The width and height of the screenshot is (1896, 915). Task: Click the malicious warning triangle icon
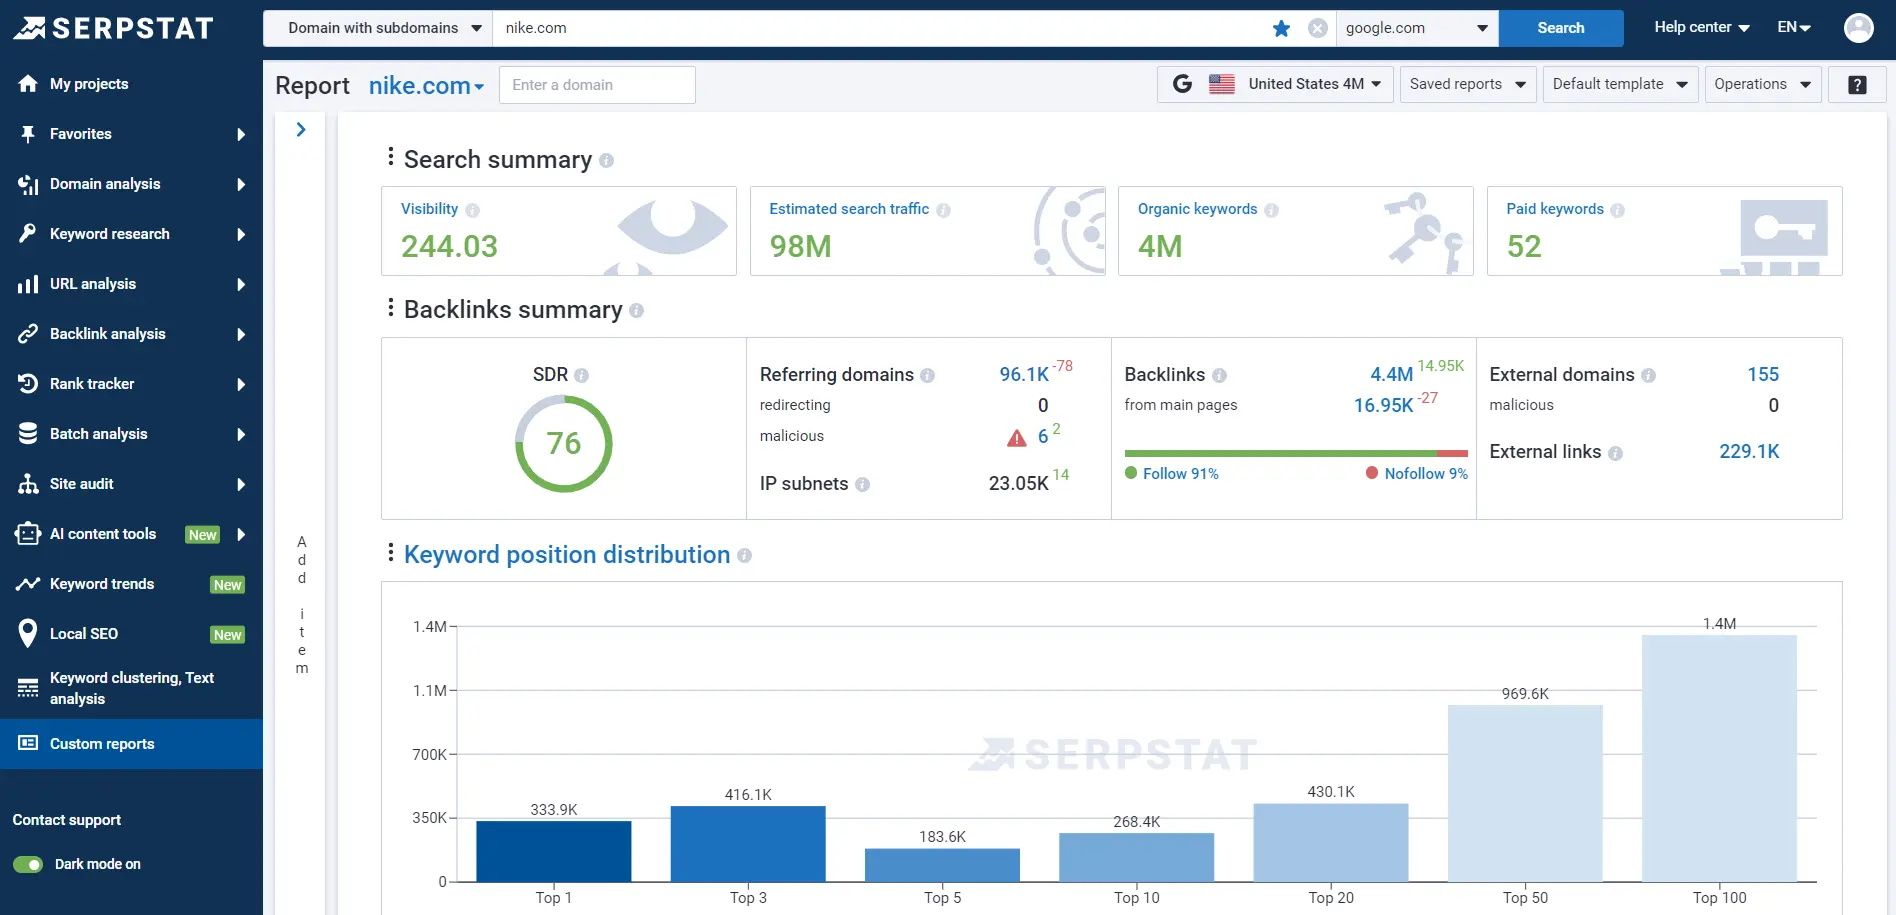click(1017, 438)
